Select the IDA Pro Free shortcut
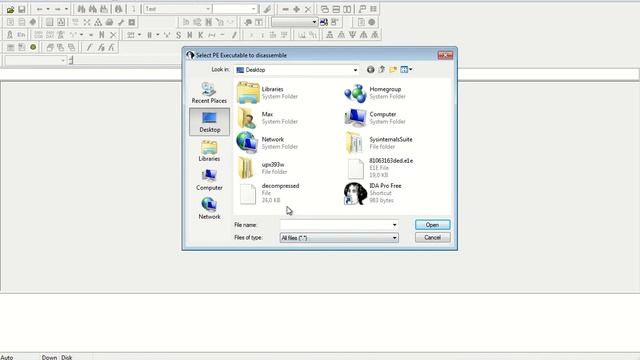 (373, 193)
